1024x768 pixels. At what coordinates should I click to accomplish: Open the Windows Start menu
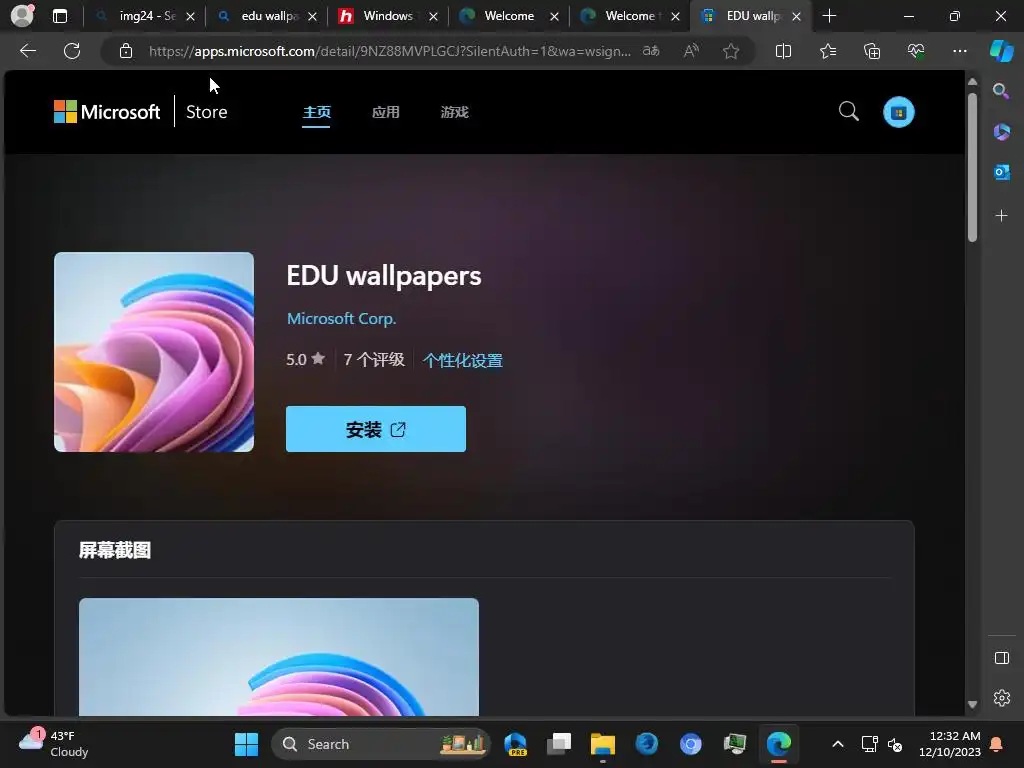point(246,744)
